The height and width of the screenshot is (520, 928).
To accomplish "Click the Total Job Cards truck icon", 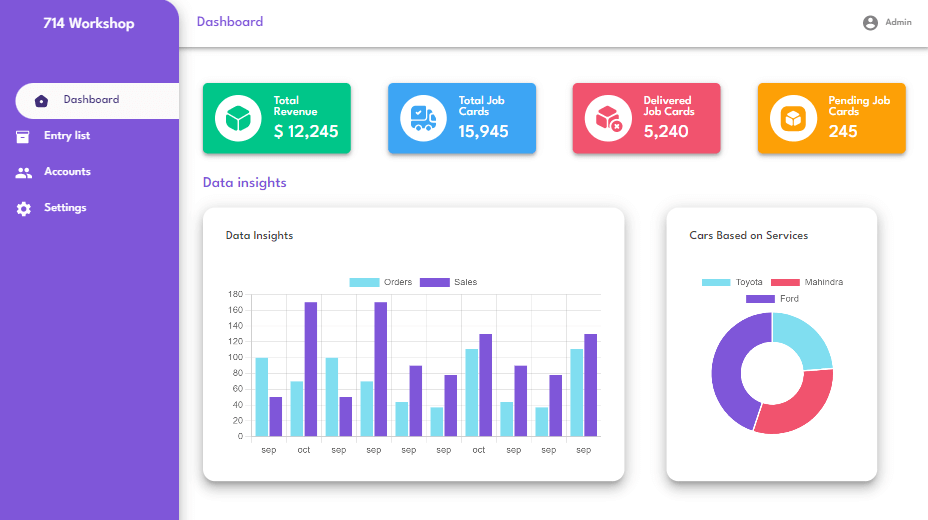I will tap(423, 118).
